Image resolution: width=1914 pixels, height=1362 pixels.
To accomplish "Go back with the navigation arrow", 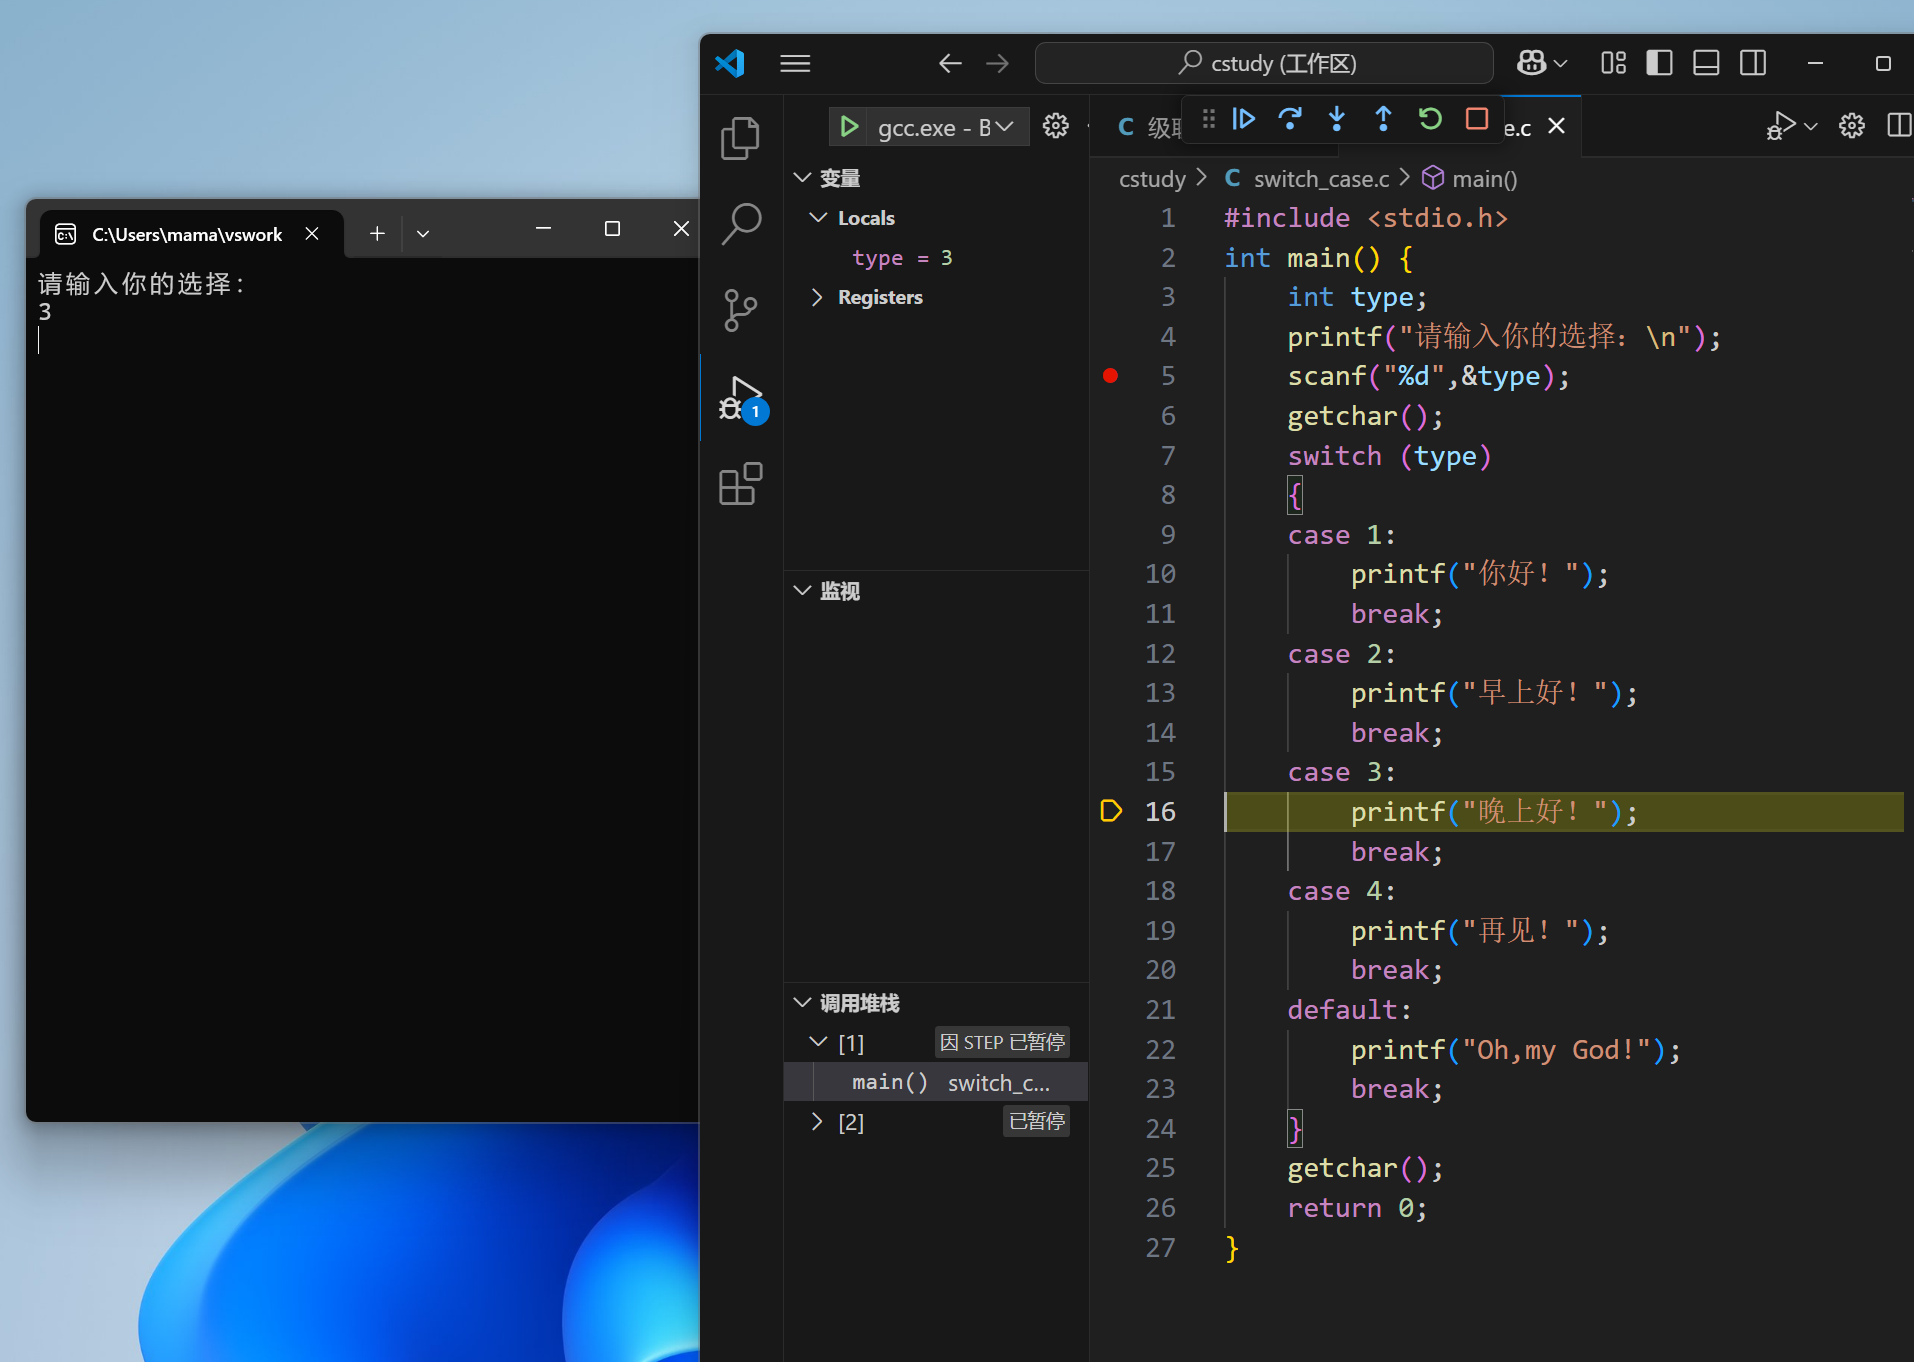I will (950, 63).
